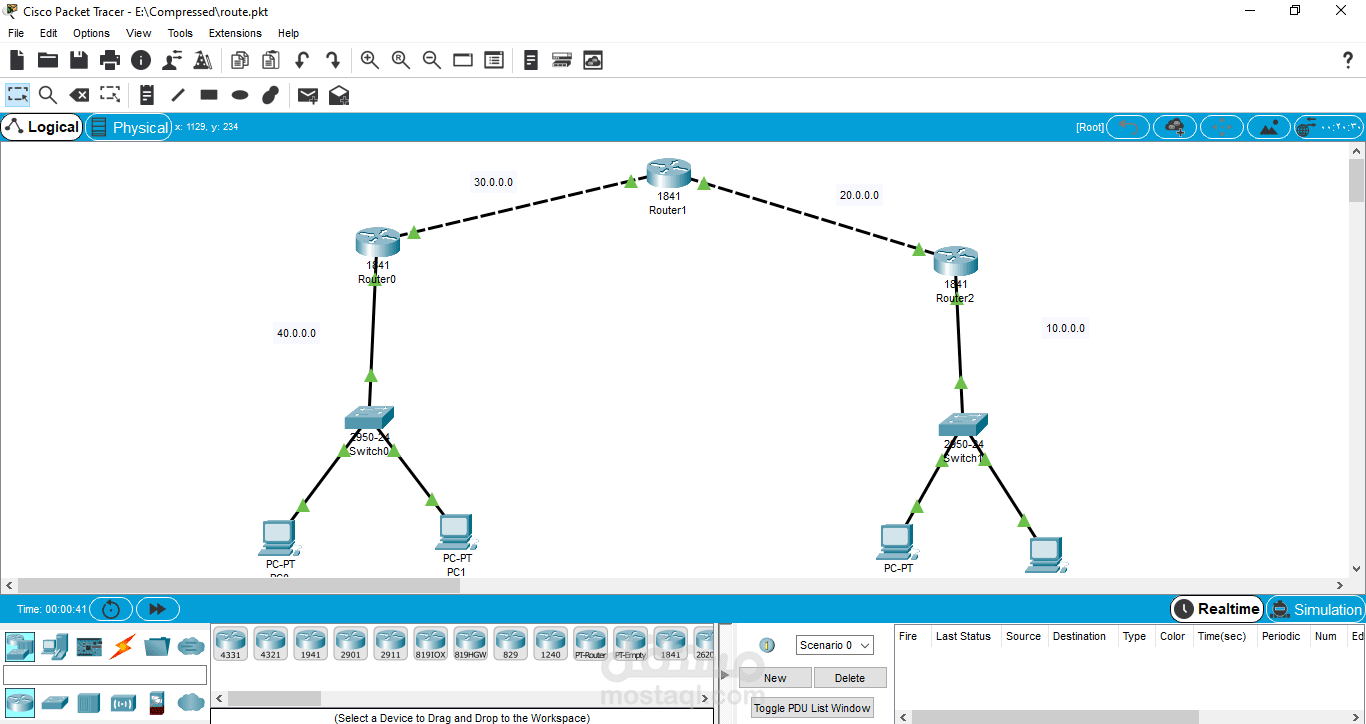Open the network information icon
Viewport: 1366px width, 724px height.
tap(141, 60)
